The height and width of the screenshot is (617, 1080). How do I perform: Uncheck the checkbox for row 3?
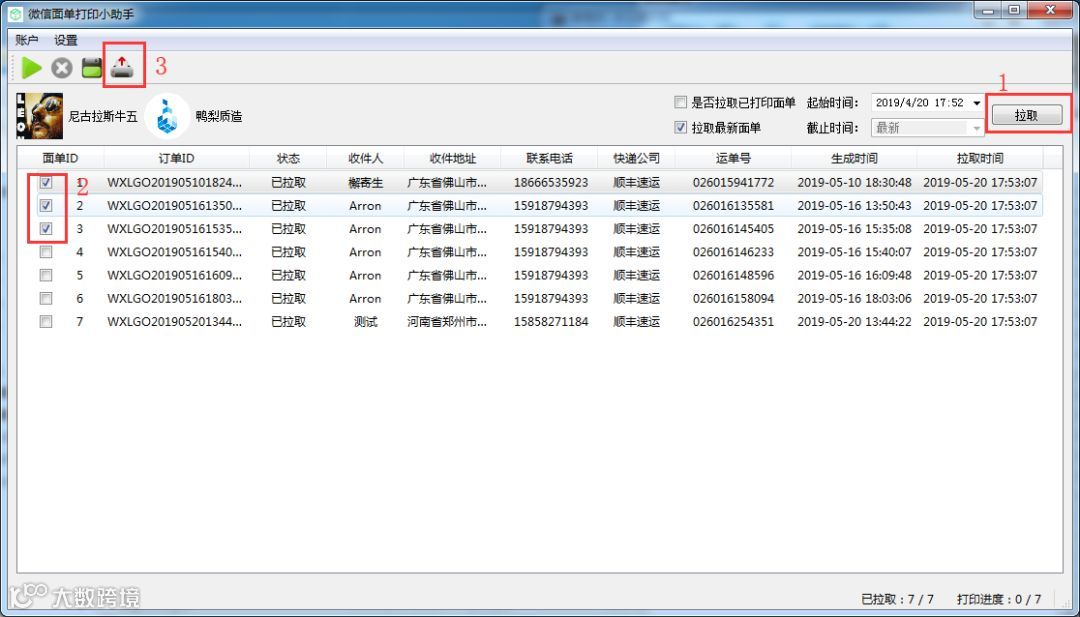[x=46, y=229]
